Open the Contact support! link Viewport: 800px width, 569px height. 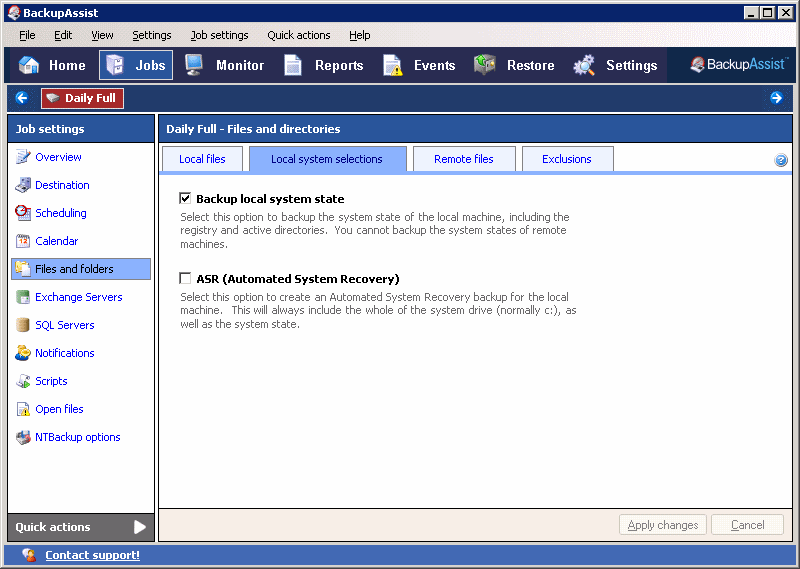coord(92,555)
